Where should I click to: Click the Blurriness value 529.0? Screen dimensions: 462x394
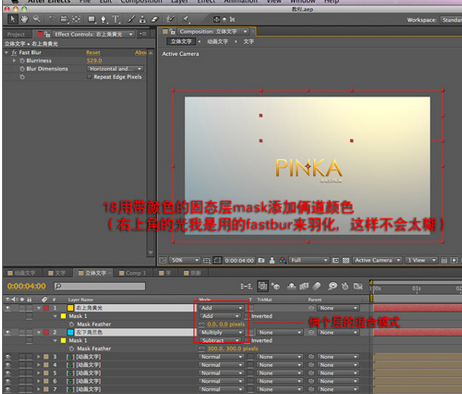94,61
